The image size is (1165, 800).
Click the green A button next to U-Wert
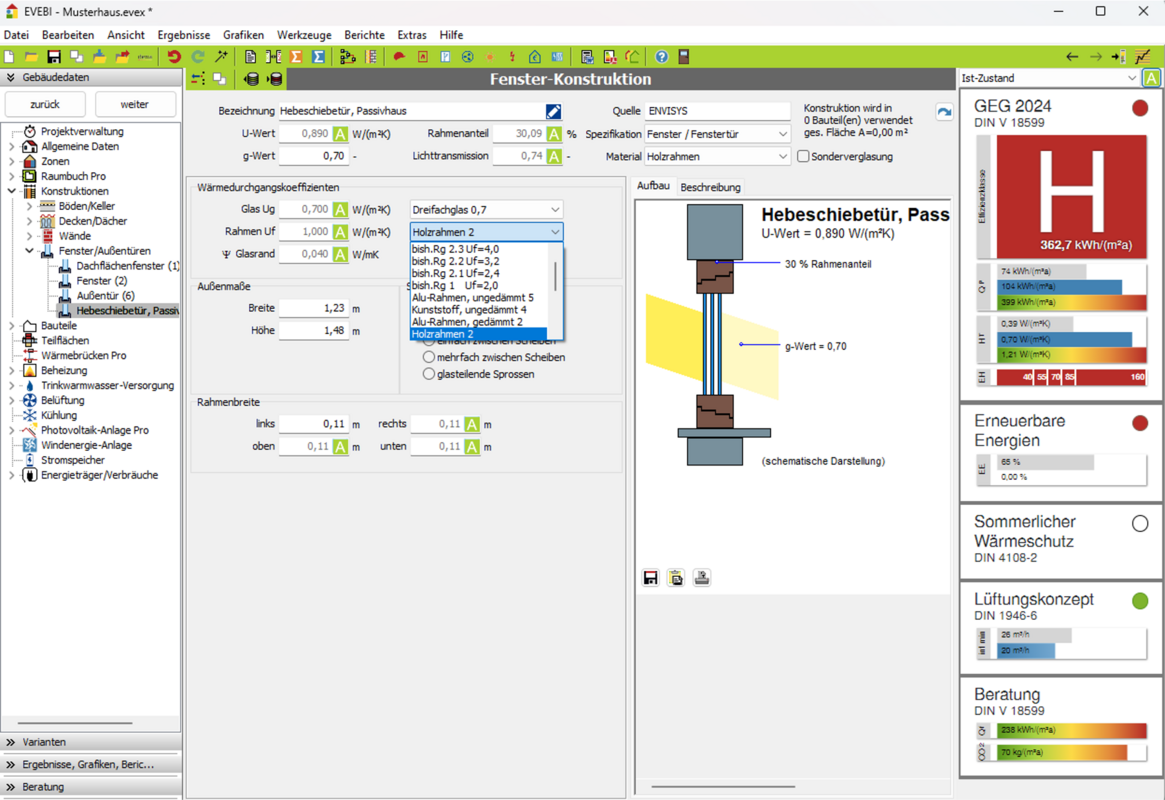[340, 134]
